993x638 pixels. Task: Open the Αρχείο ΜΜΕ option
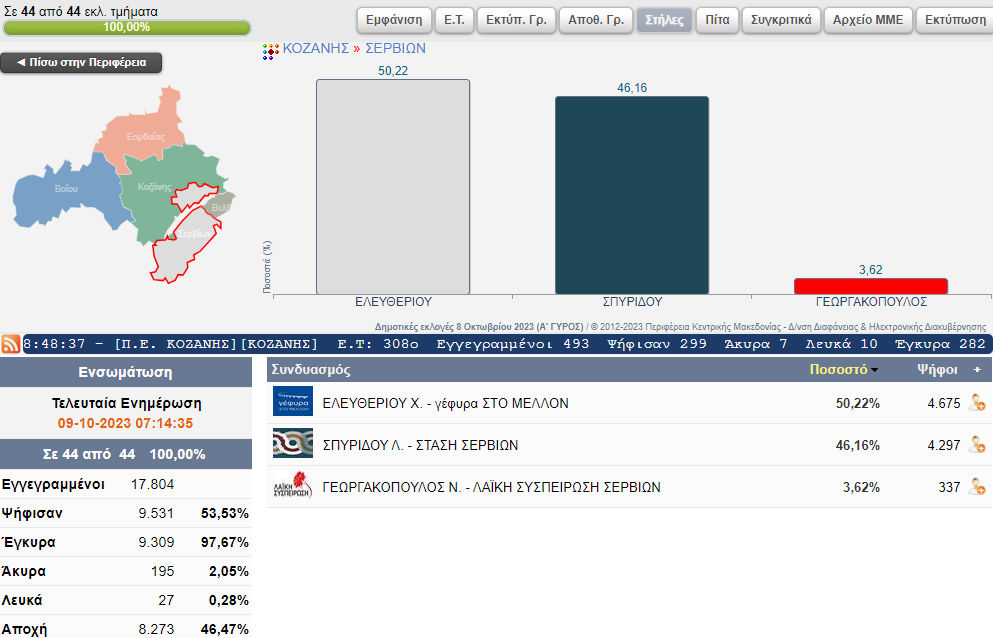868,20
